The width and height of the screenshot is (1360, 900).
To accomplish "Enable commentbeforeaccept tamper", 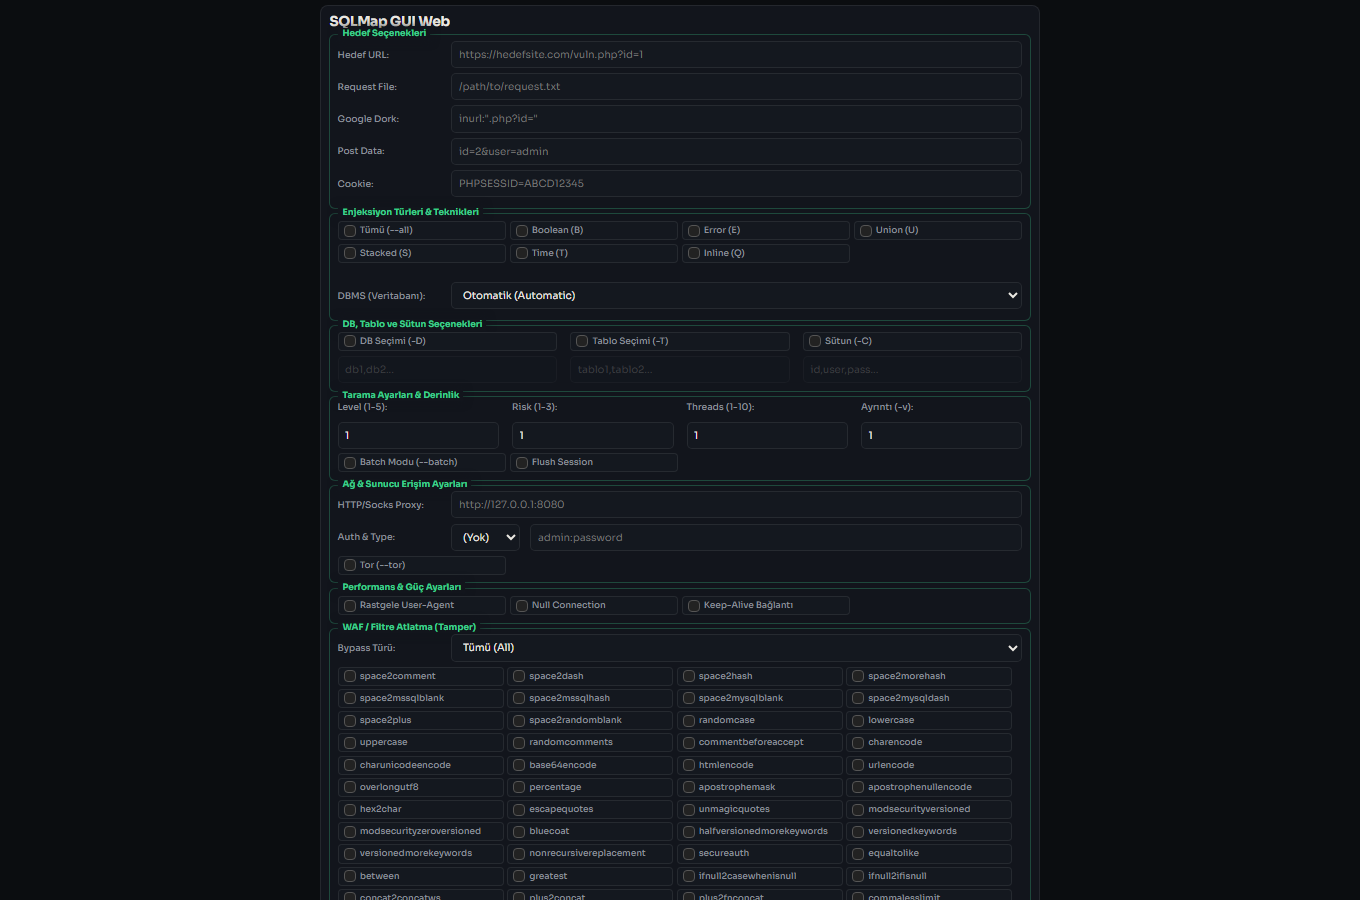I will [689, 743].
